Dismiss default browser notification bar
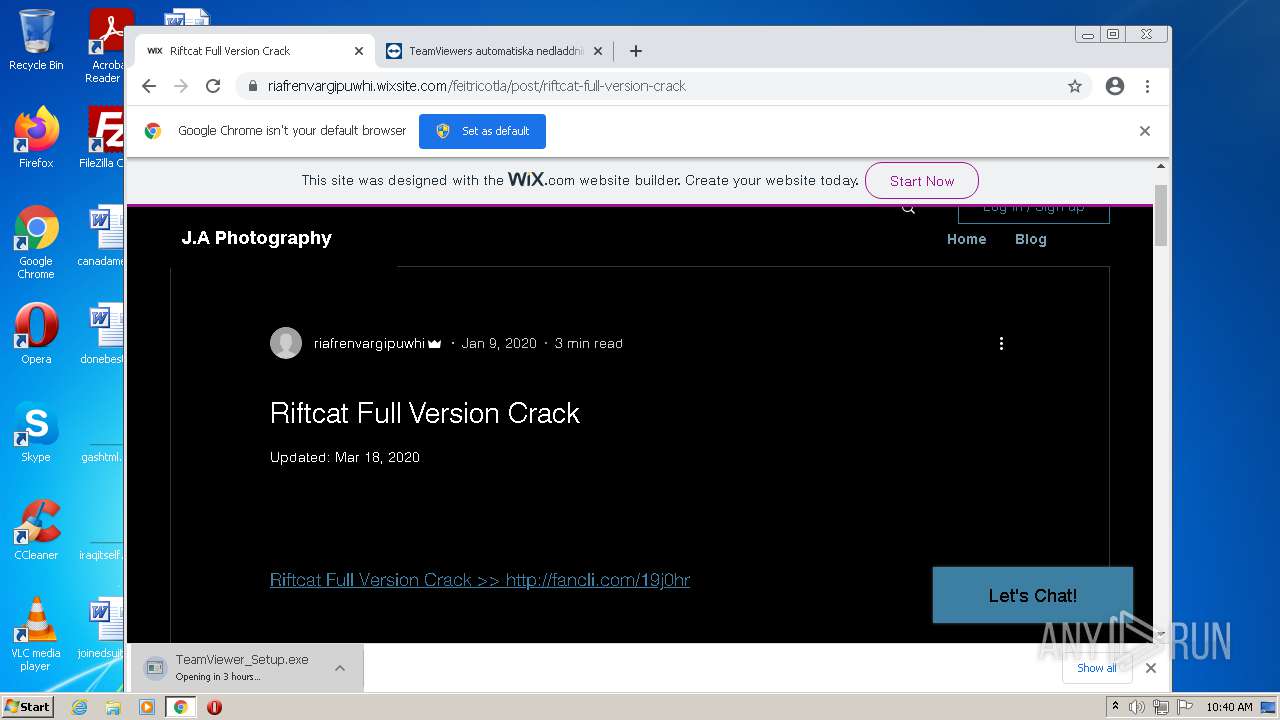Screen dimensions: 1280x720 [x=1145, y=131]
